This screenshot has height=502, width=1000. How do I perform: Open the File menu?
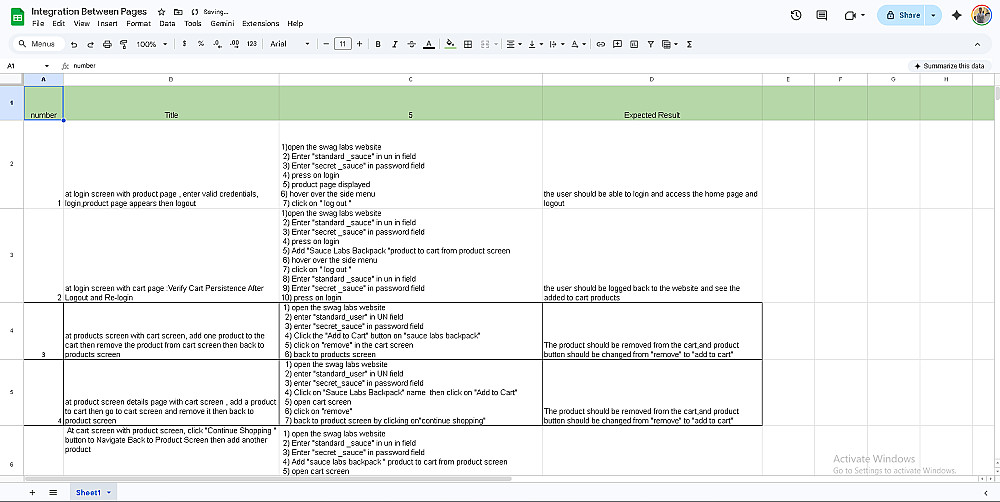[38, 24]
